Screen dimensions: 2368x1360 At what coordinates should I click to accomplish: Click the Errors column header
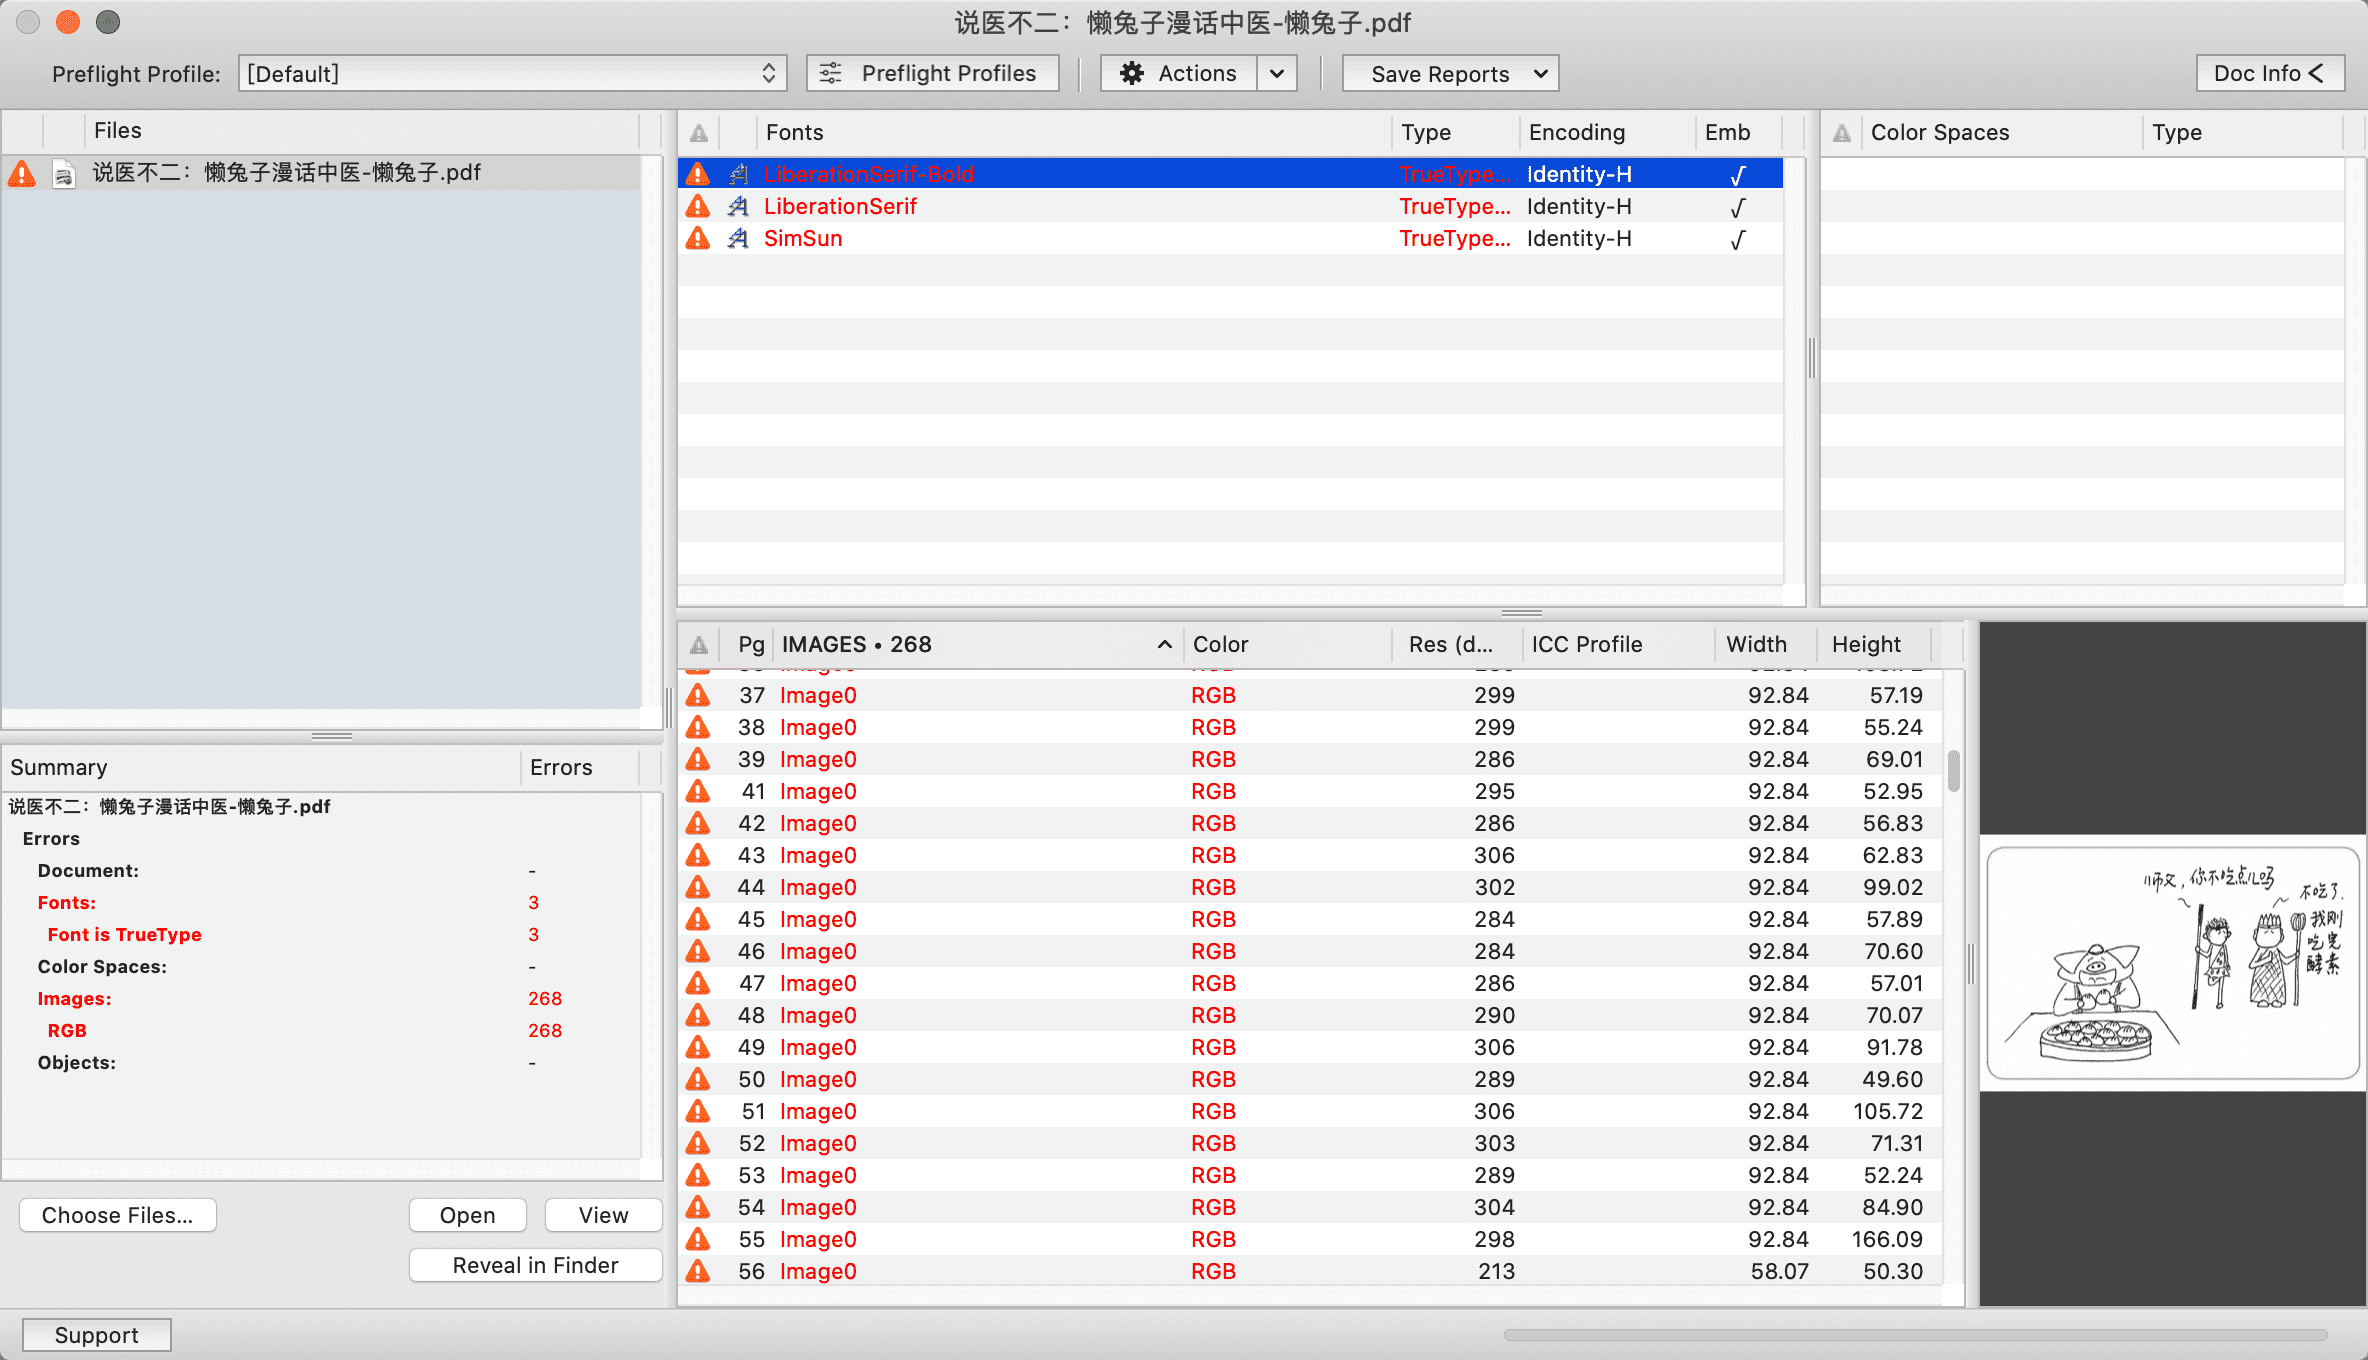pyautogui.click(x=579, y=767)
